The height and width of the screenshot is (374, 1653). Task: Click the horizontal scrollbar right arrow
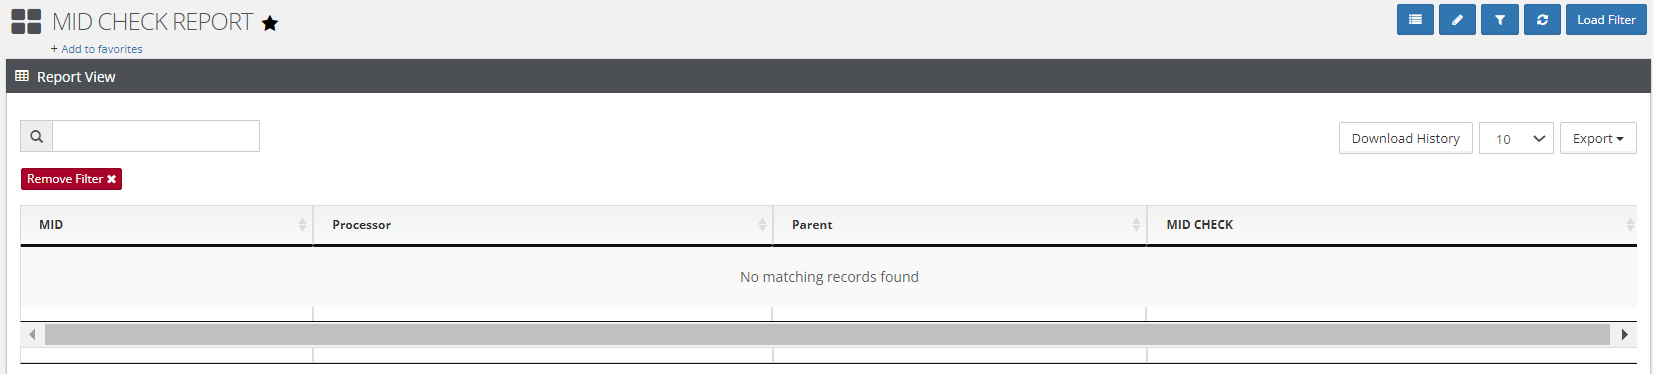tap(1624, 334)
